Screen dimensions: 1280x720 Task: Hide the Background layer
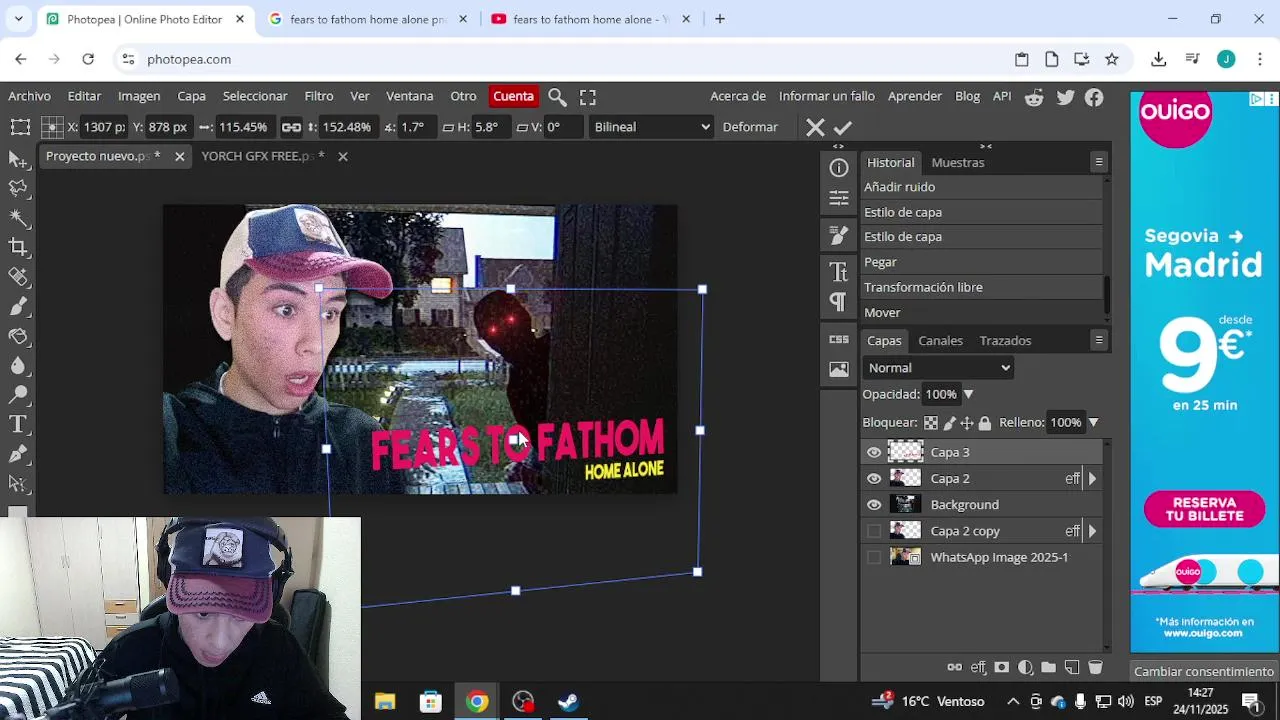click(x=874, y=505)
